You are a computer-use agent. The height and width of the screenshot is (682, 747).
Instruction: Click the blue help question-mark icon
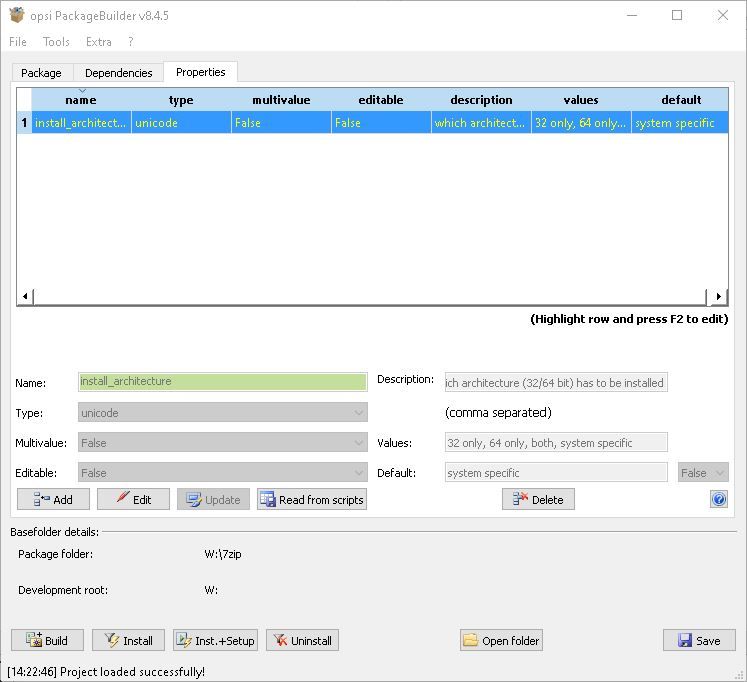[x=719, y=499]
